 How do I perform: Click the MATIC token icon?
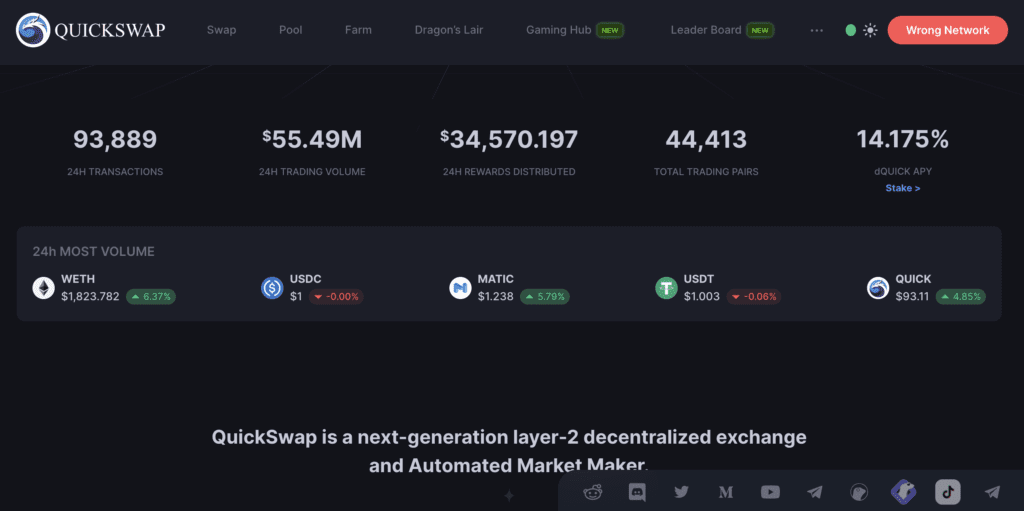[x=460, y=288]
